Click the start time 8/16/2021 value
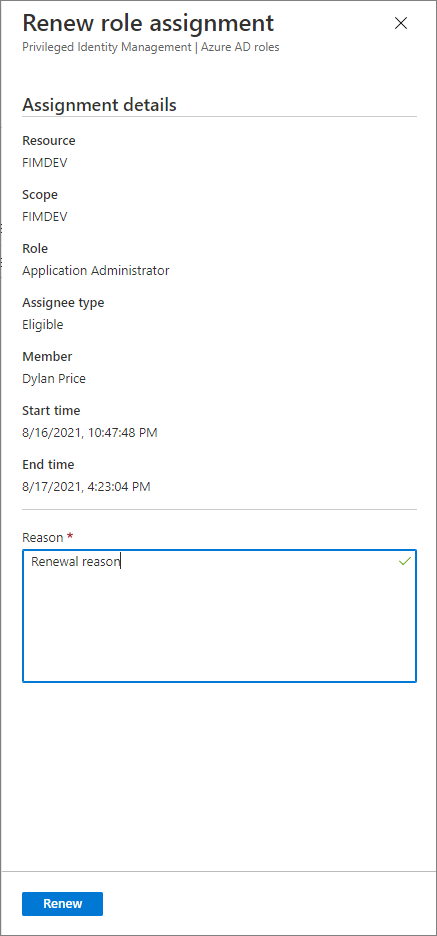 click(x=90, y=433)
